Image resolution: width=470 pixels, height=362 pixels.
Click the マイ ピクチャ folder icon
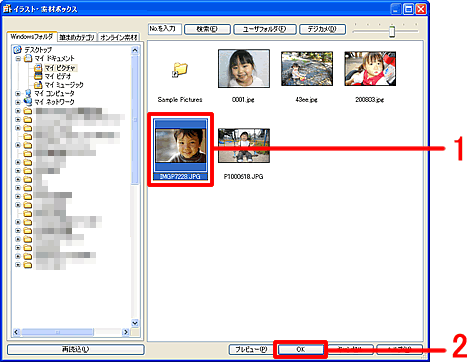click(x=38, y=68)
